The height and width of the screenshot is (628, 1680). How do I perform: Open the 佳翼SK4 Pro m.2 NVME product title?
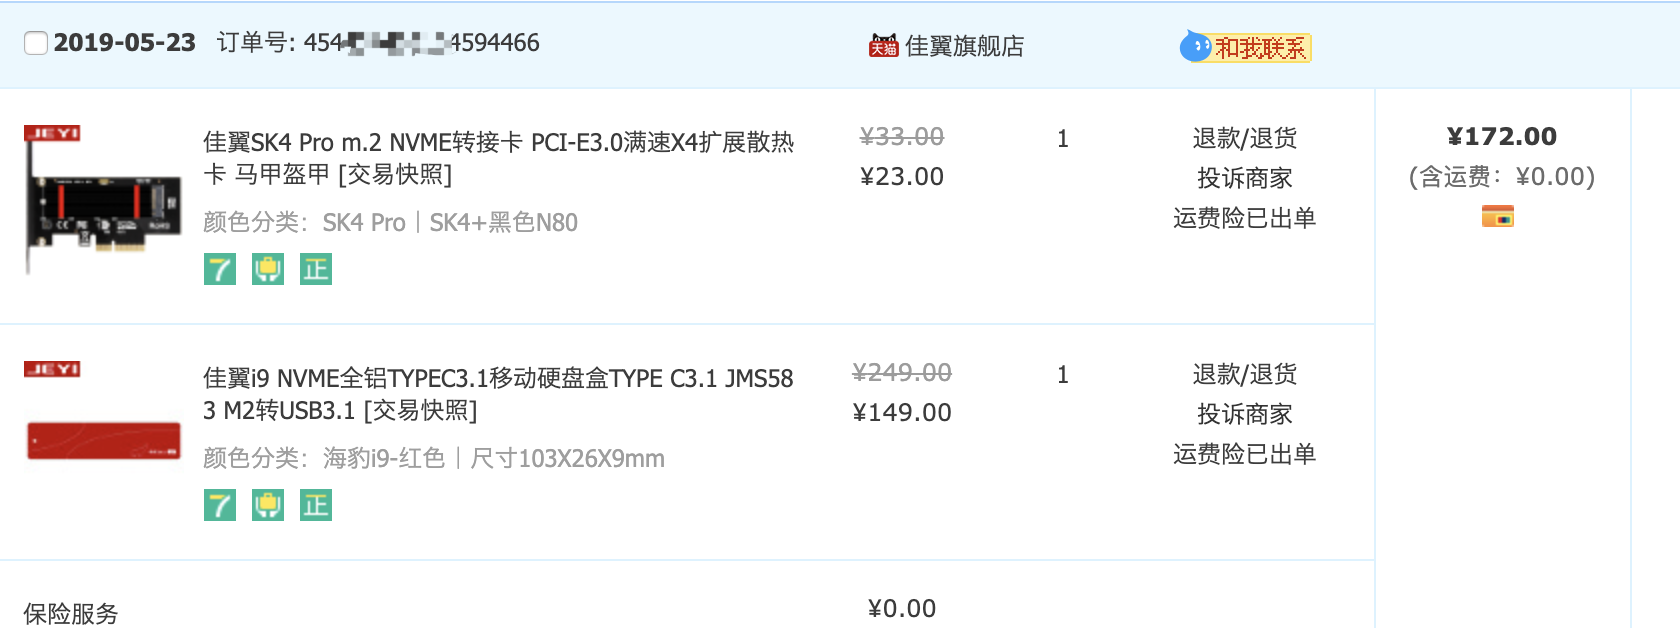pyautogui.click(x=498, y=158)
